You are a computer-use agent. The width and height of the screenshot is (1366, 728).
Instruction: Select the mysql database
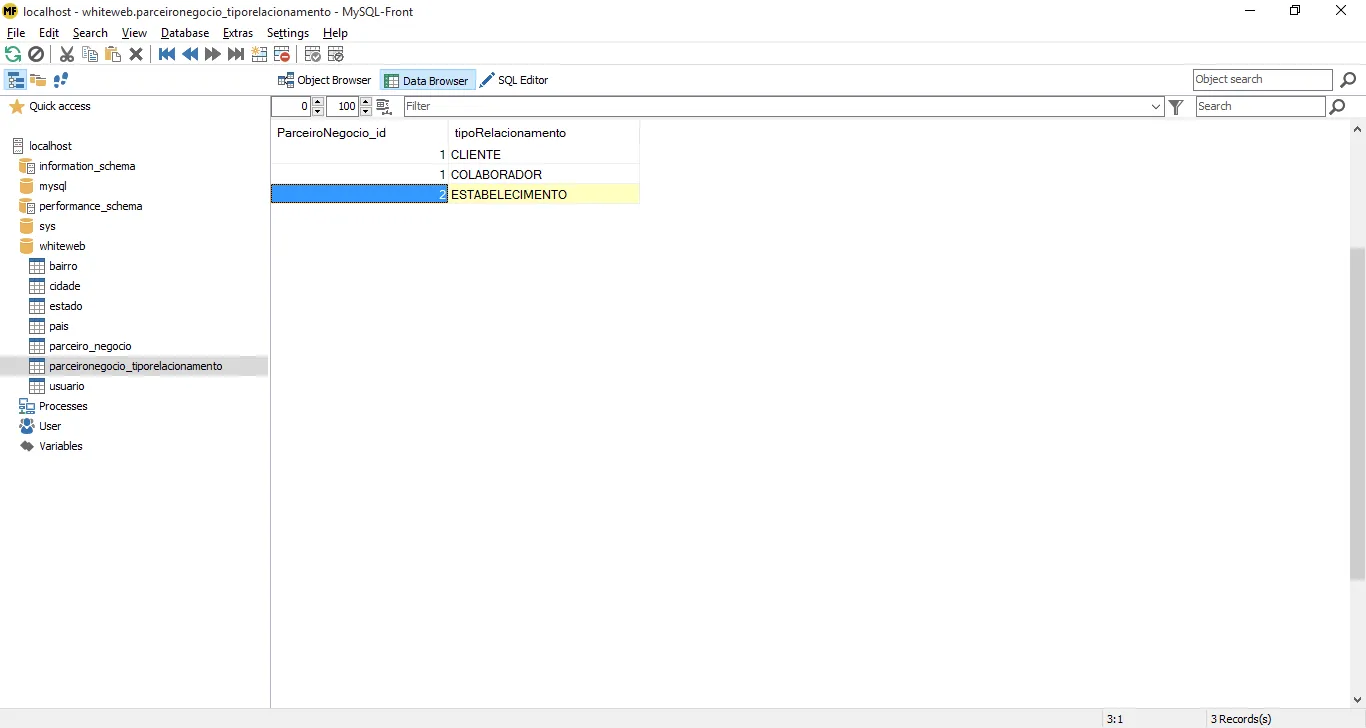[53, 186]
